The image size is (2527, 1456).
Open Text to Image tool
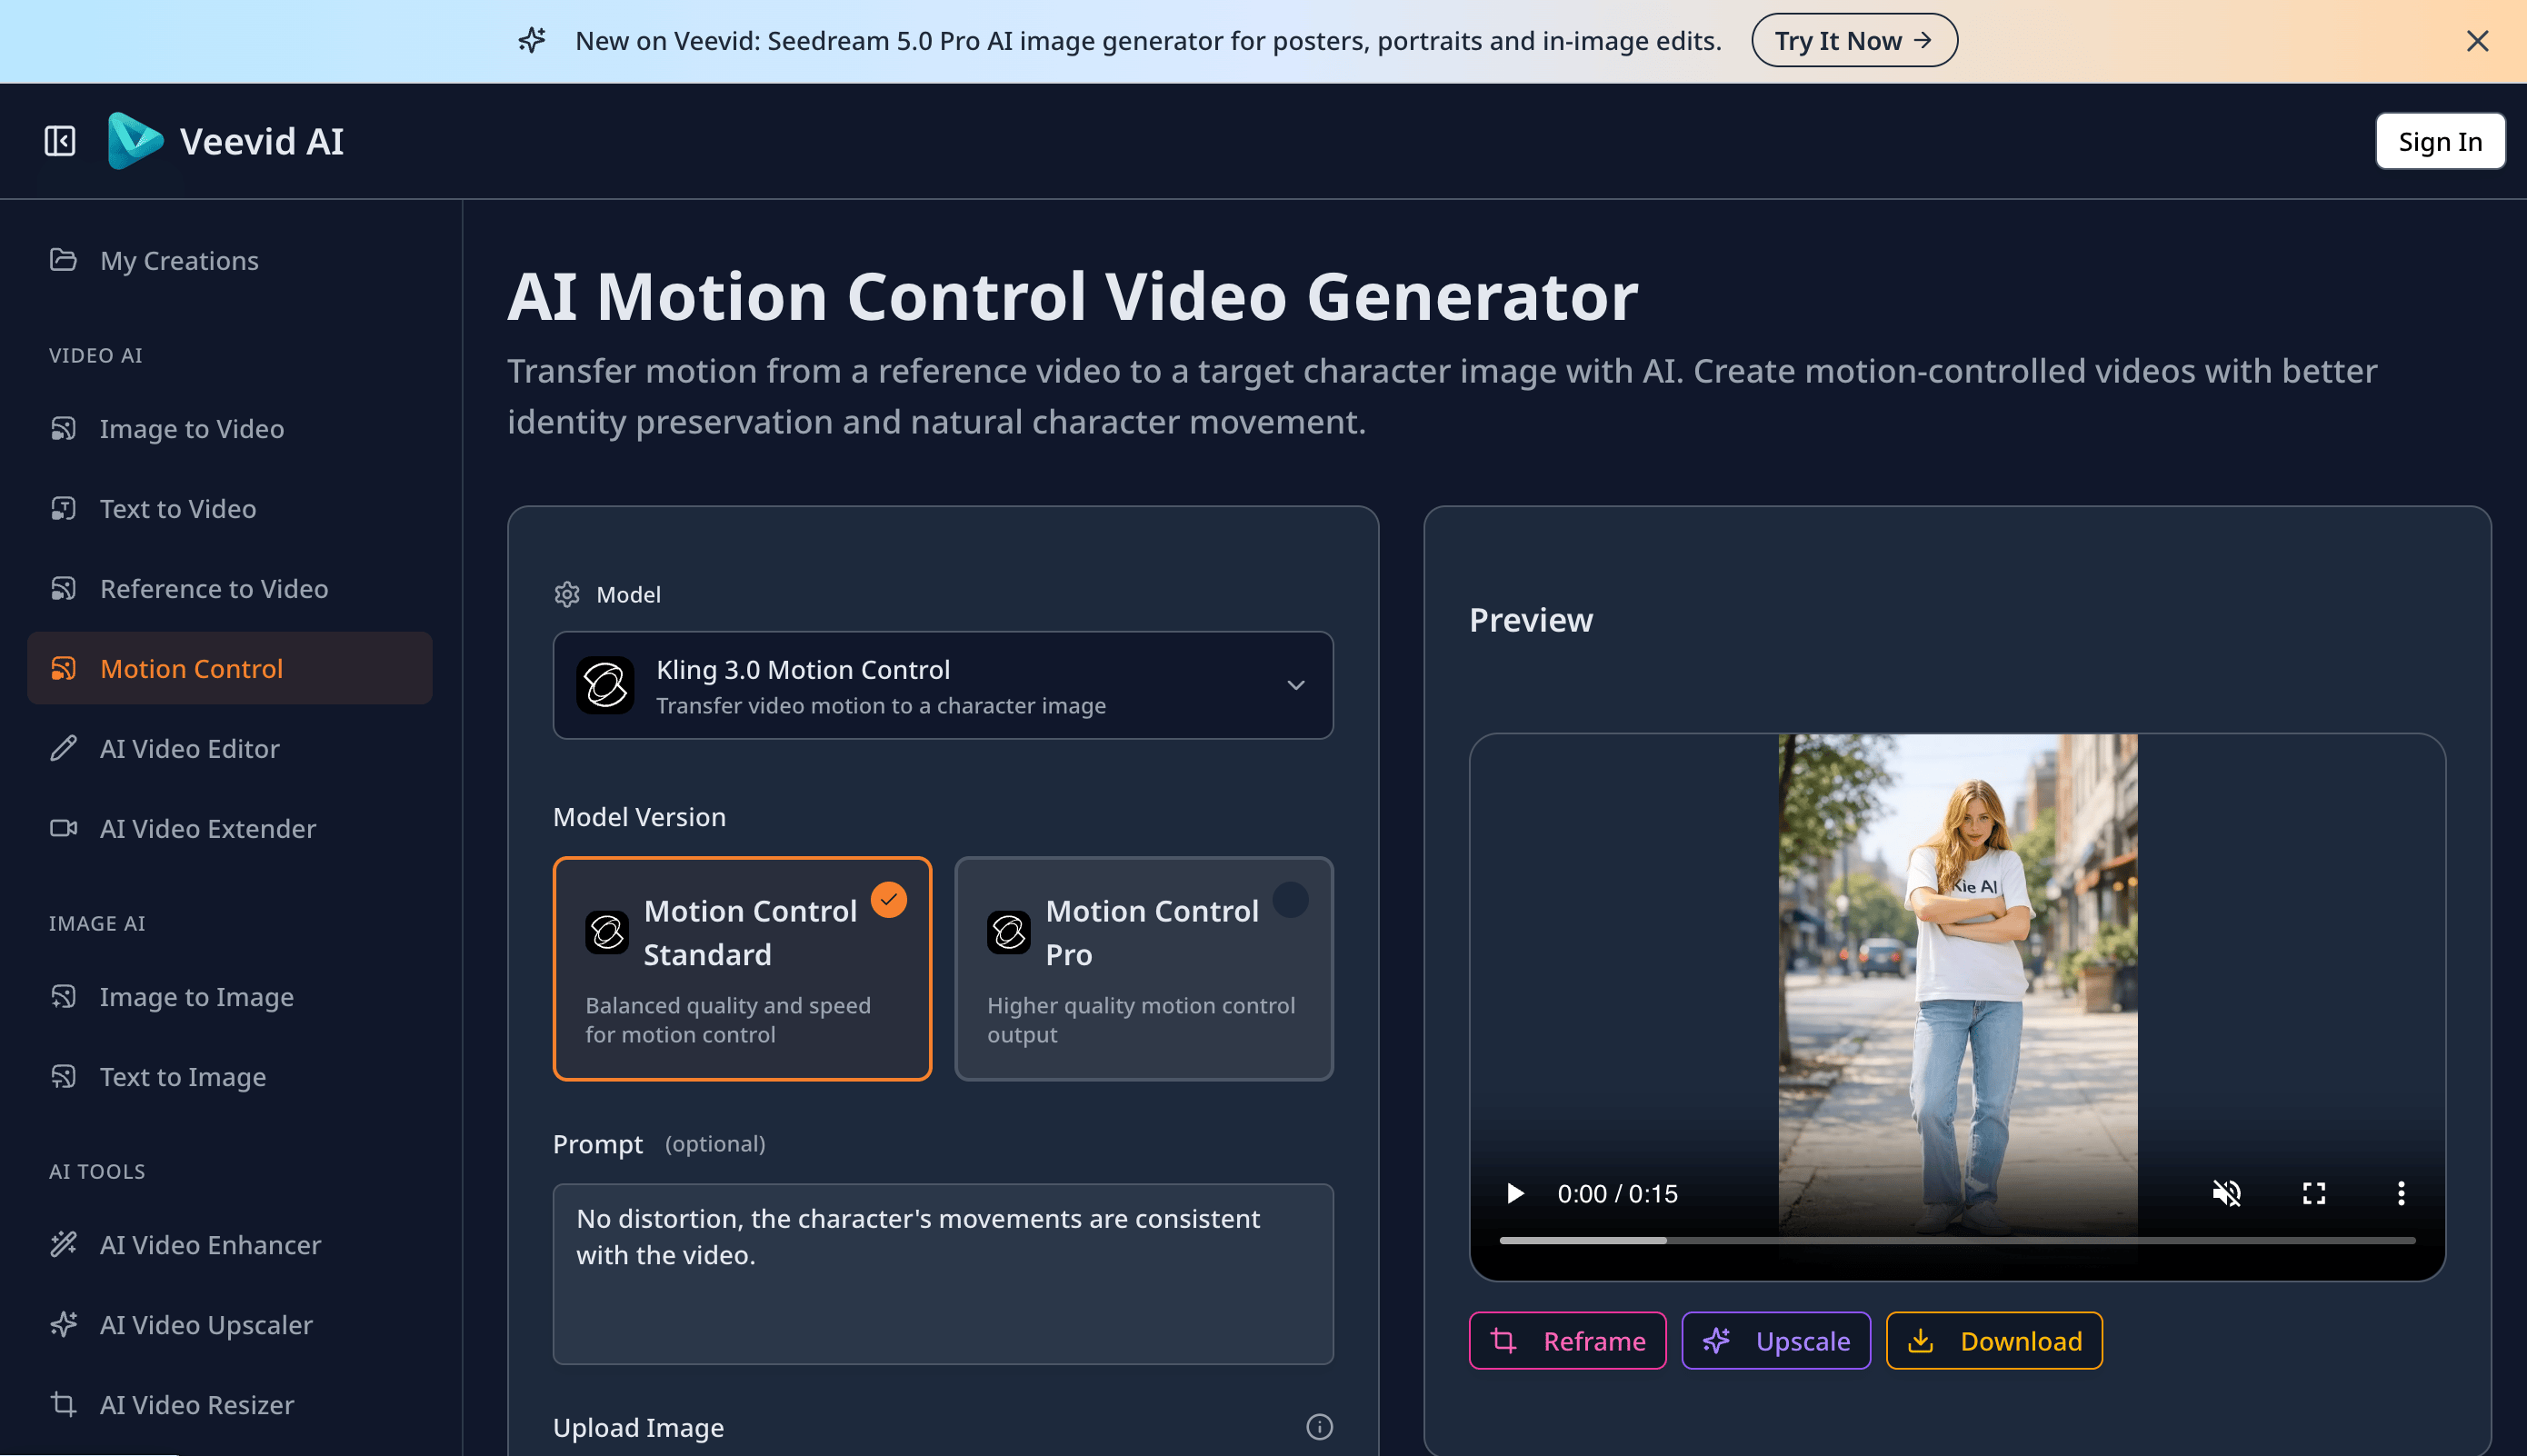(230, 1077)
